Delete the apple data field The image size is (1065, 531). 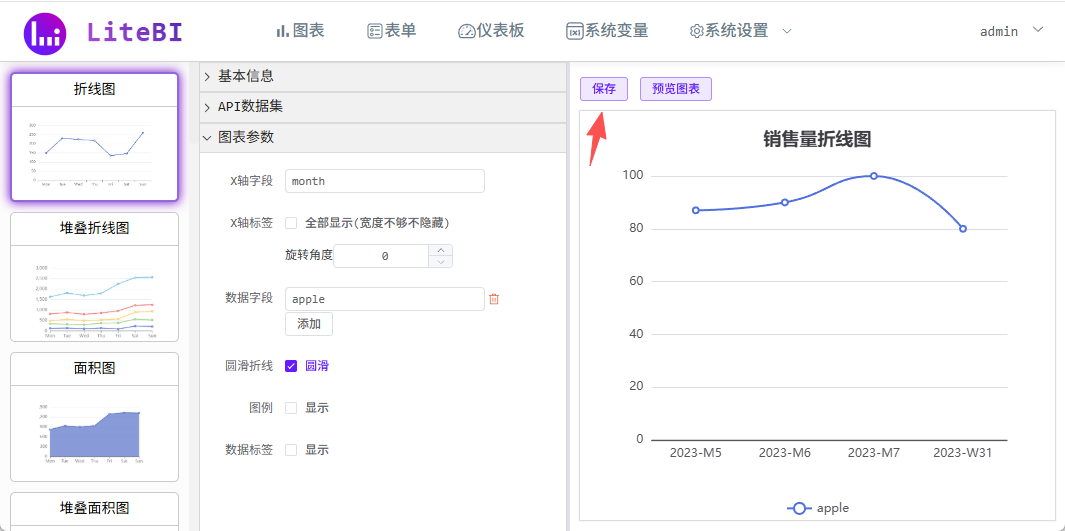[493, 299]
